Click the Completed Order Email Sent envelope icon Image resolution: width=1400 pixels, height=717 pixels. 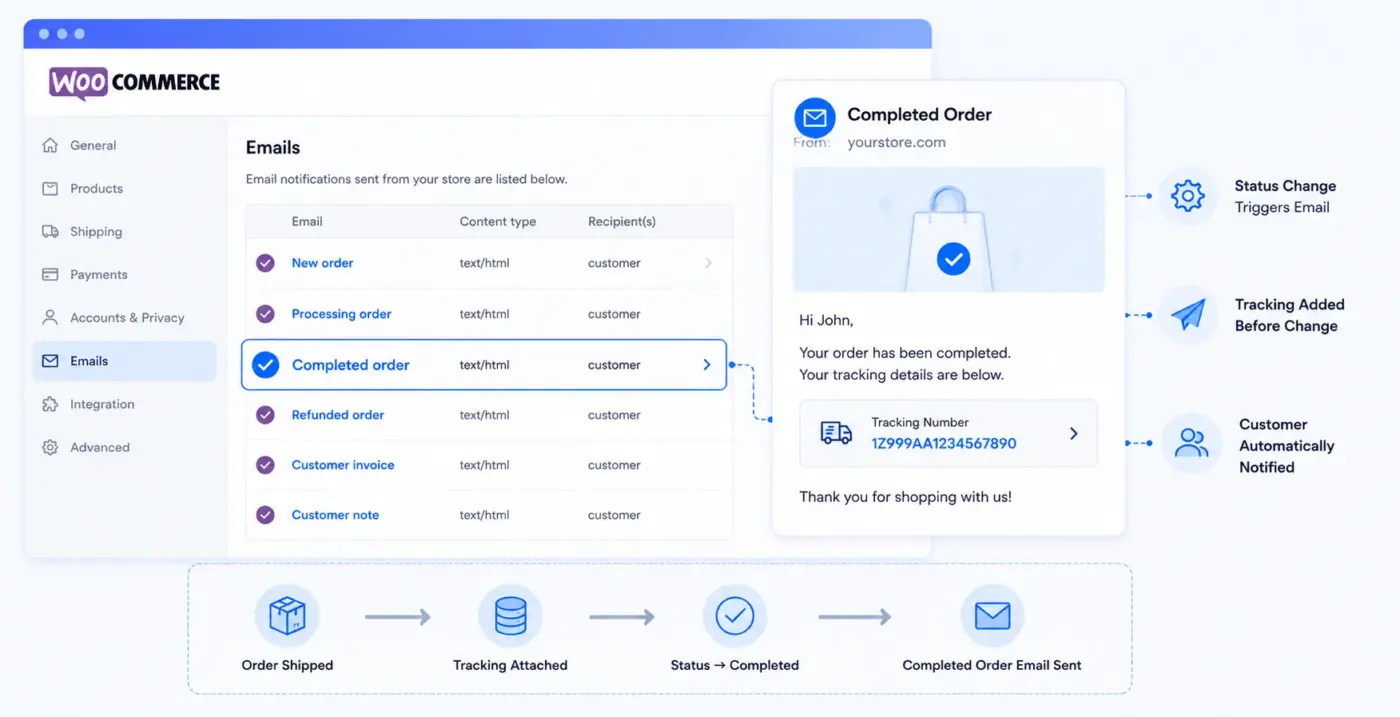click(992, 617)
